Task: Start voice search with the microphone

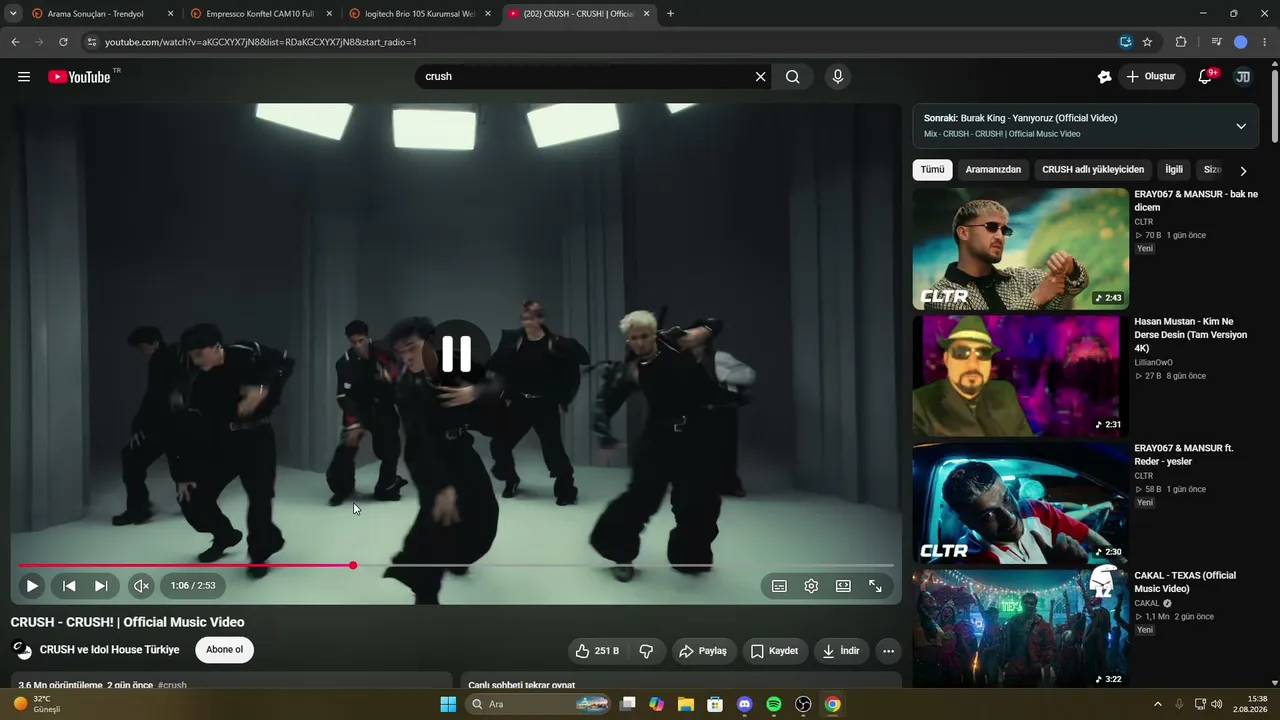Action: click(838, 77)
